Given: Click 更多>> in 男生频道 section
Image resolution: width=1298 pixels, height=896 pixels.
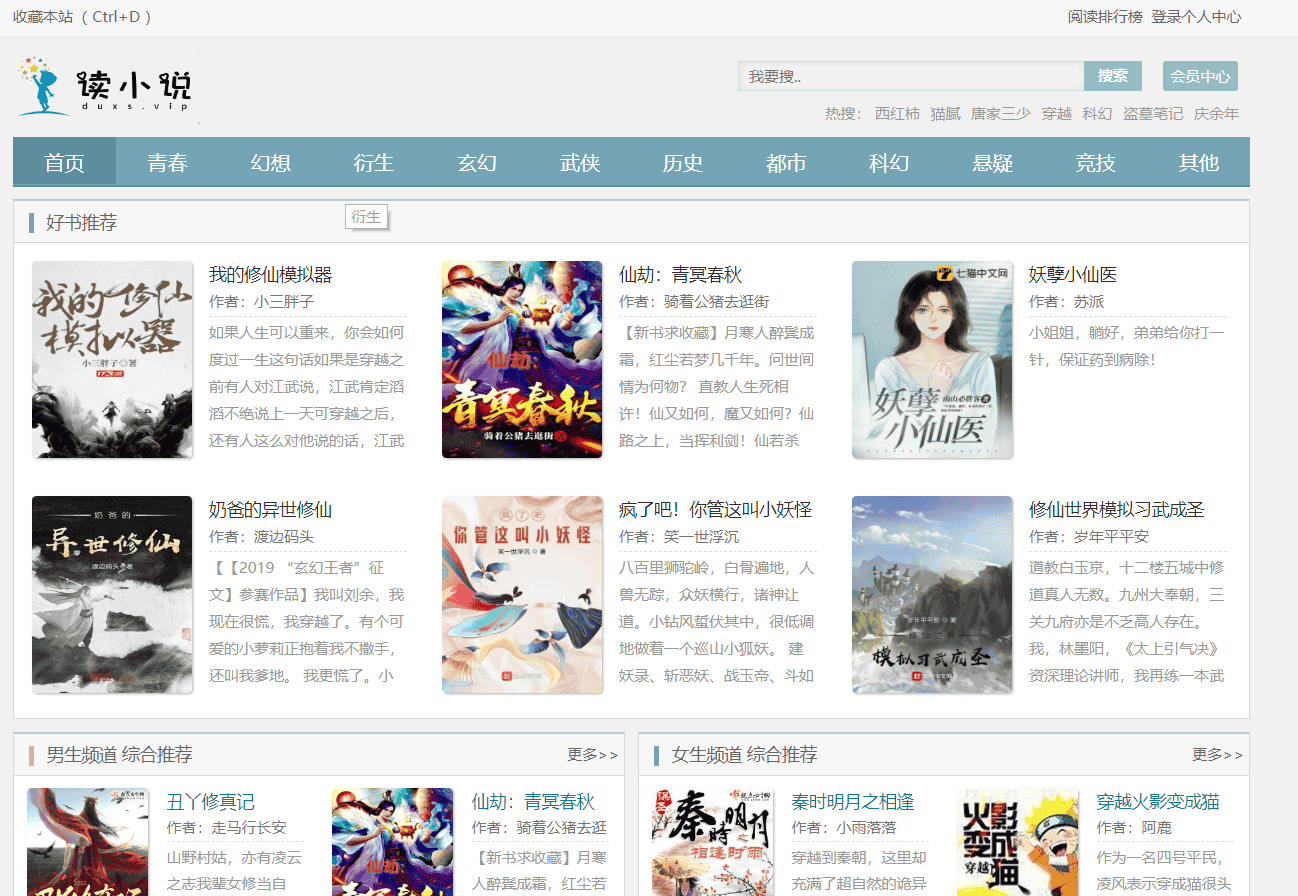Looking at the screenshot, I should (x=592, y=755).
